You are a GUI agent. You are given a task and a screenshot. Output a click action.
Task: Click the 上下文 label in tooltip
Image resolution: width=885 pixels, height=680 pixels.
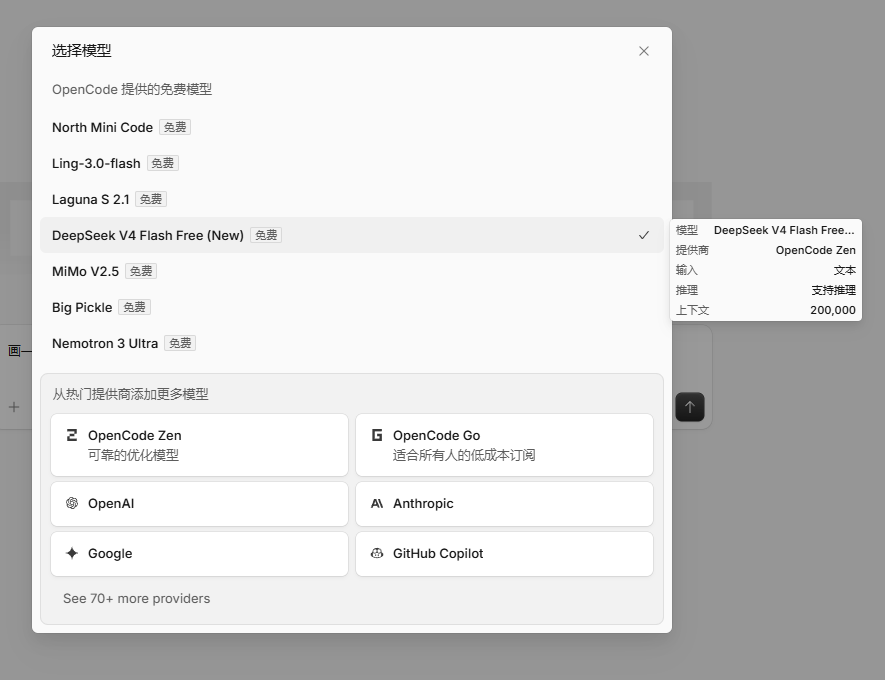692,310
